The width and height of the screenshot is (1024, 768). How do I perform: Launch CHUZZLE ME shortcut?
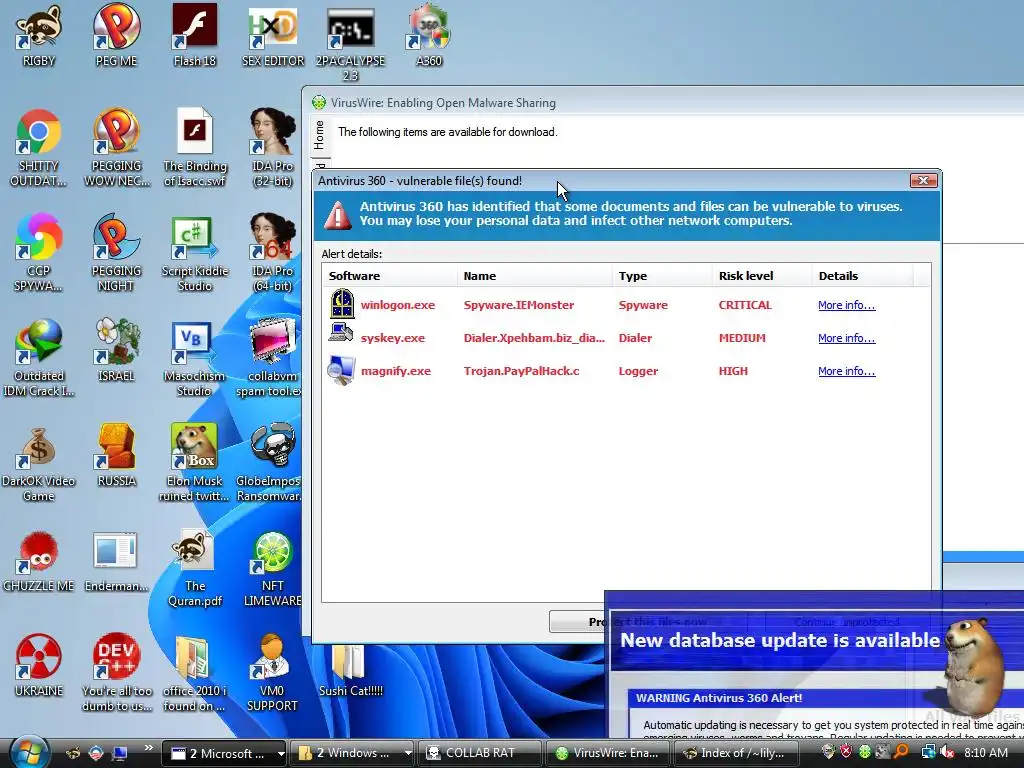[x=39, y=560]
